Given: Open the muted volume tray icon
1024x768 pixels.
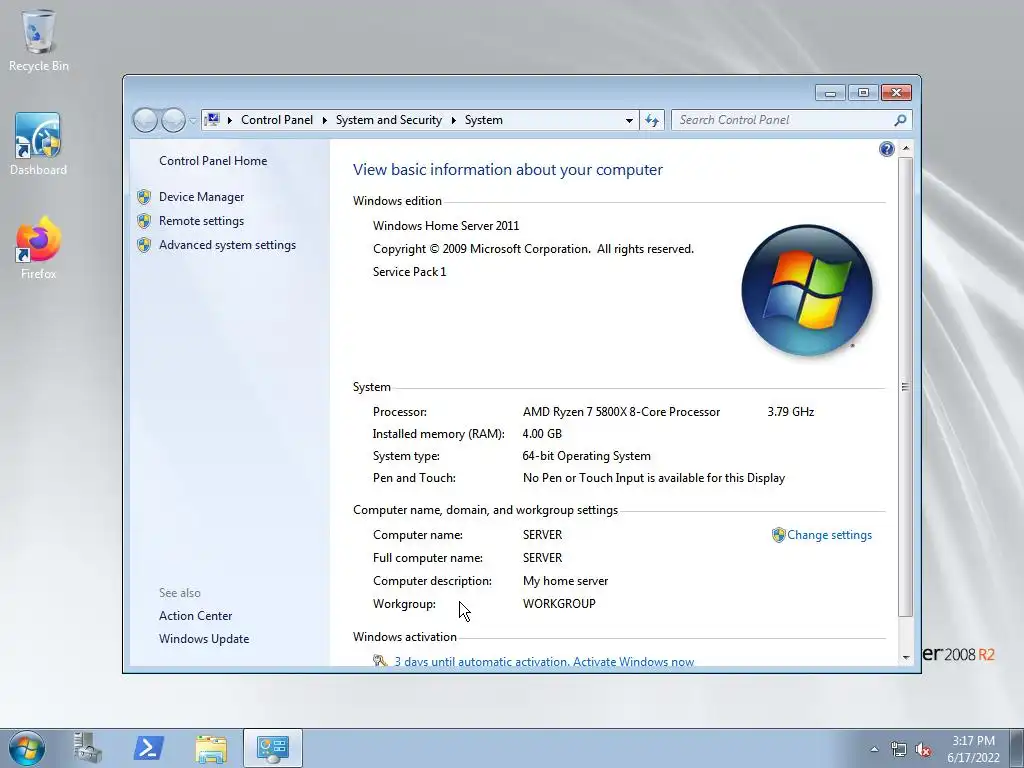Looking at the screenshot, I should [923, 750].
